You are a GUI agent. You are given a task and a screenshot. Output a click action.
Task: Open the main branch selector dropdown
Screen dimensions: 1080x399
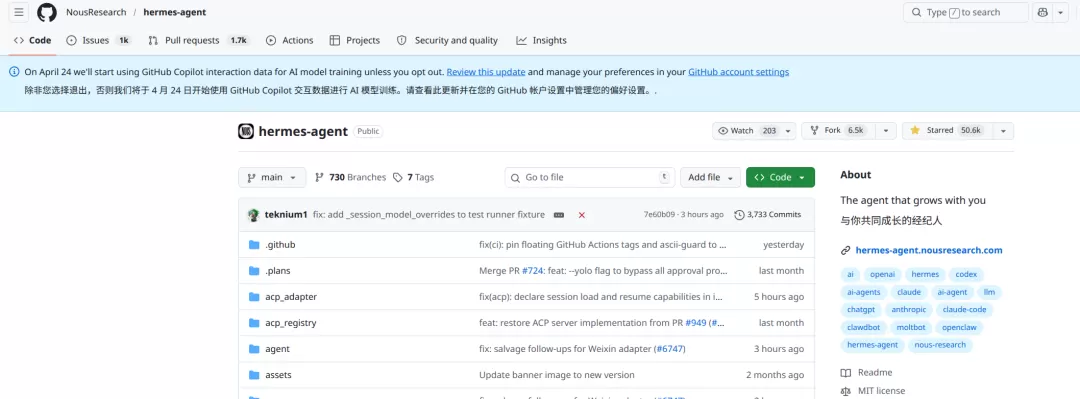coord(271,177)
